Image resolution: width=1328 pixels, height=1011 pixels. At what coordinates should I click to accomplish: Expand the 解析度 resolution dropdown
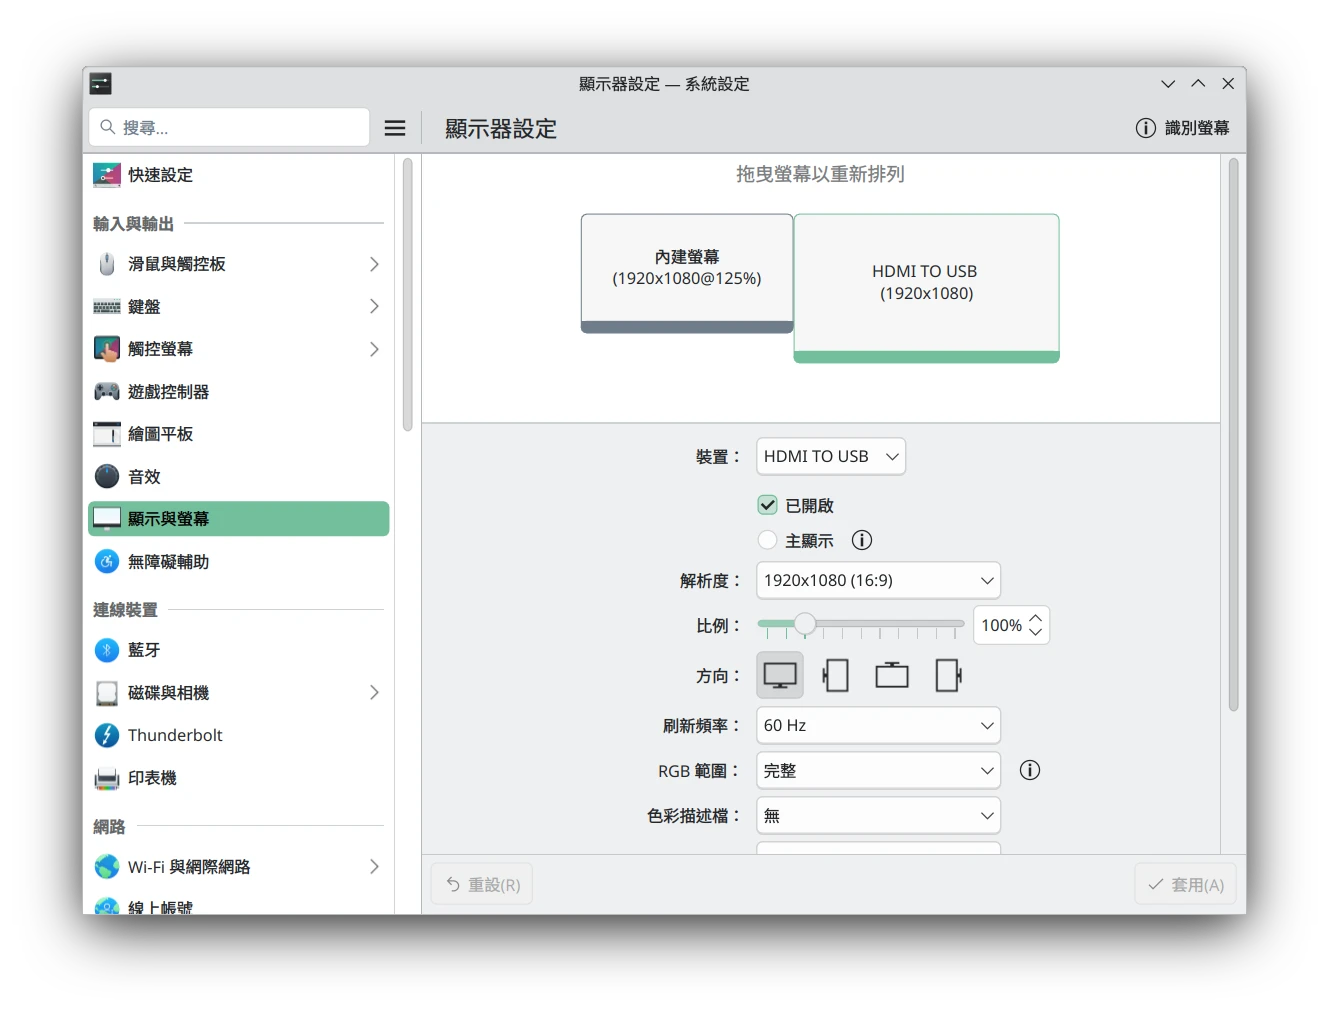878,580
